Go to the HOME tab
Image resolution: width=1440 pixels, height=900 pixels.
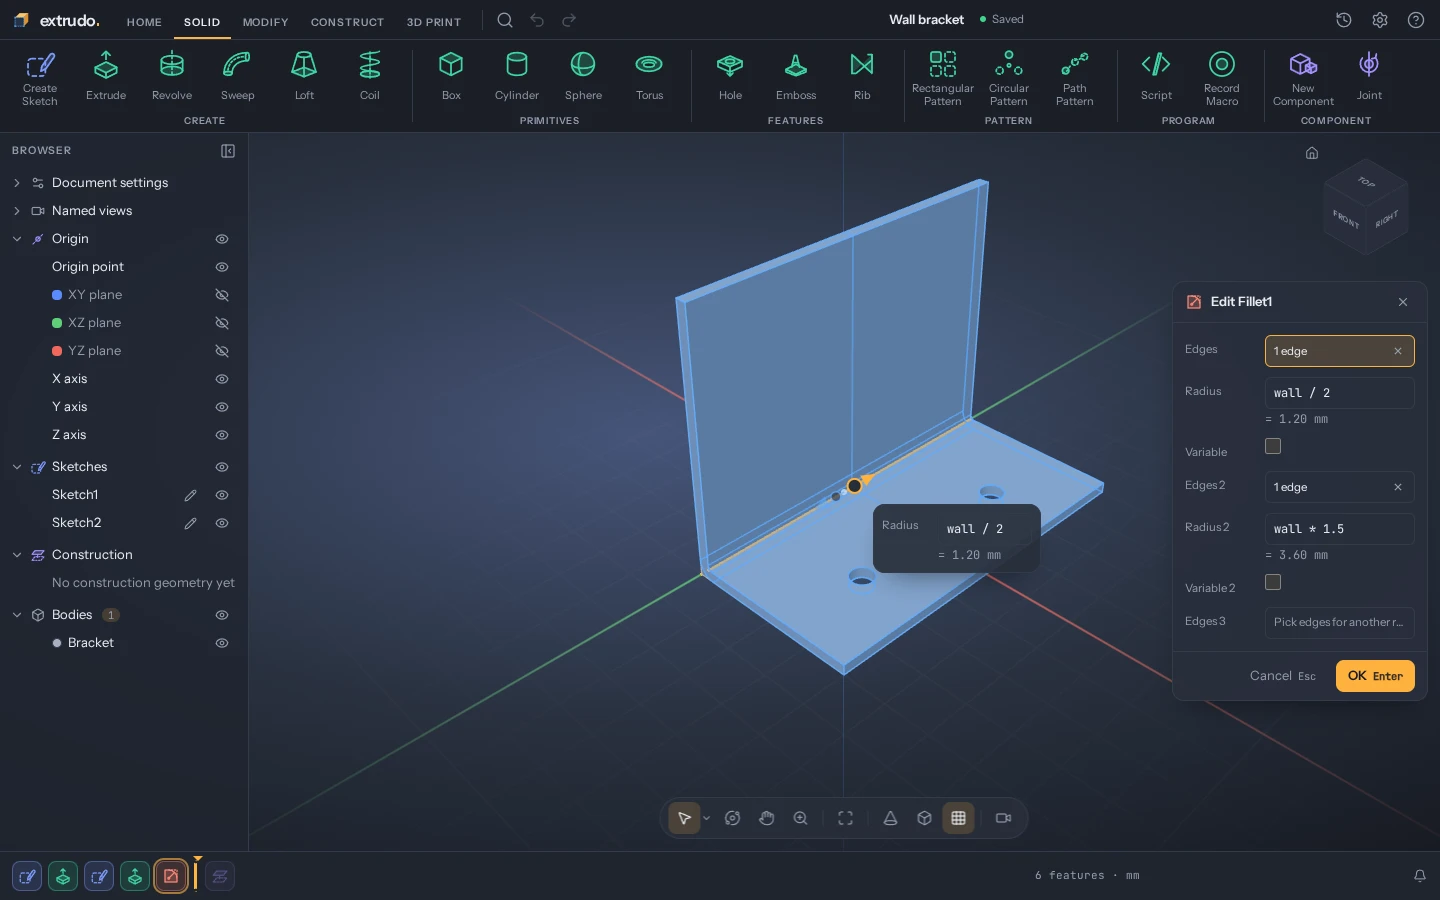[x=144, y=22]
